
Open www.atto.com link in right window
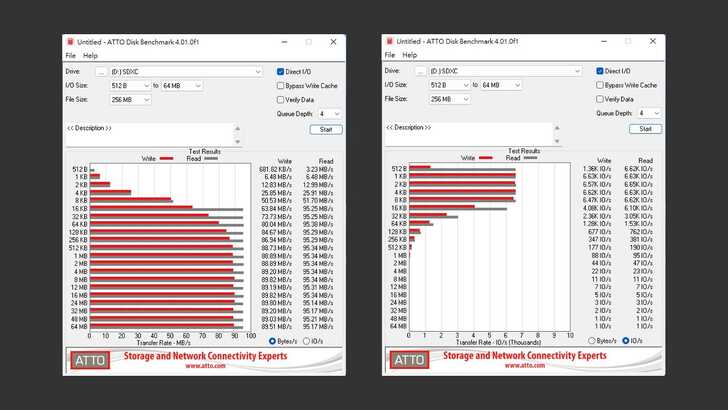pos(525,365)
